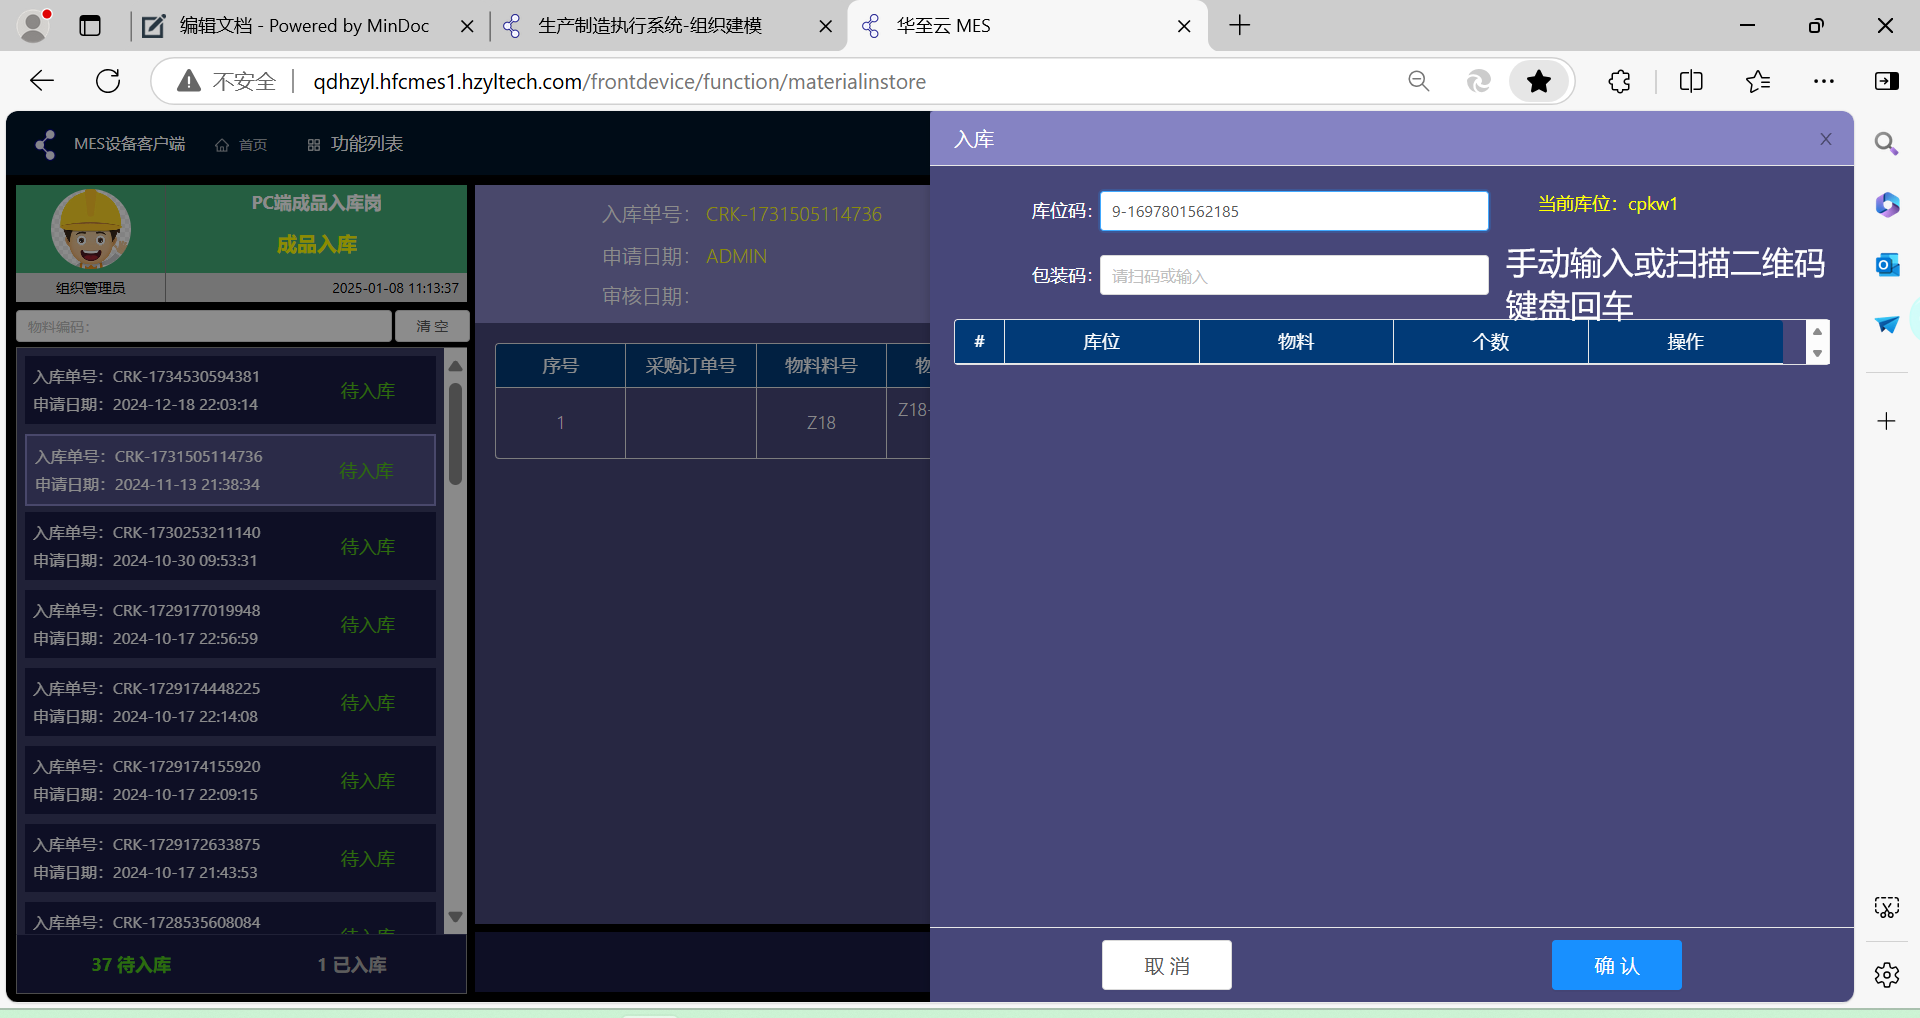1920x1018 pixels.
Task: Show the 1 已入库 list
Action: click(x=352, y=965)
